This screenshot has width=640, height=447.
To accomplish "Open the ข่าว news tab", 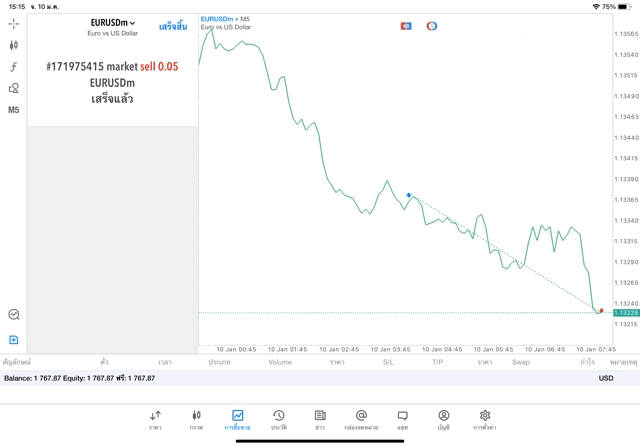I will pyautogui.click(x=319, y=419).
